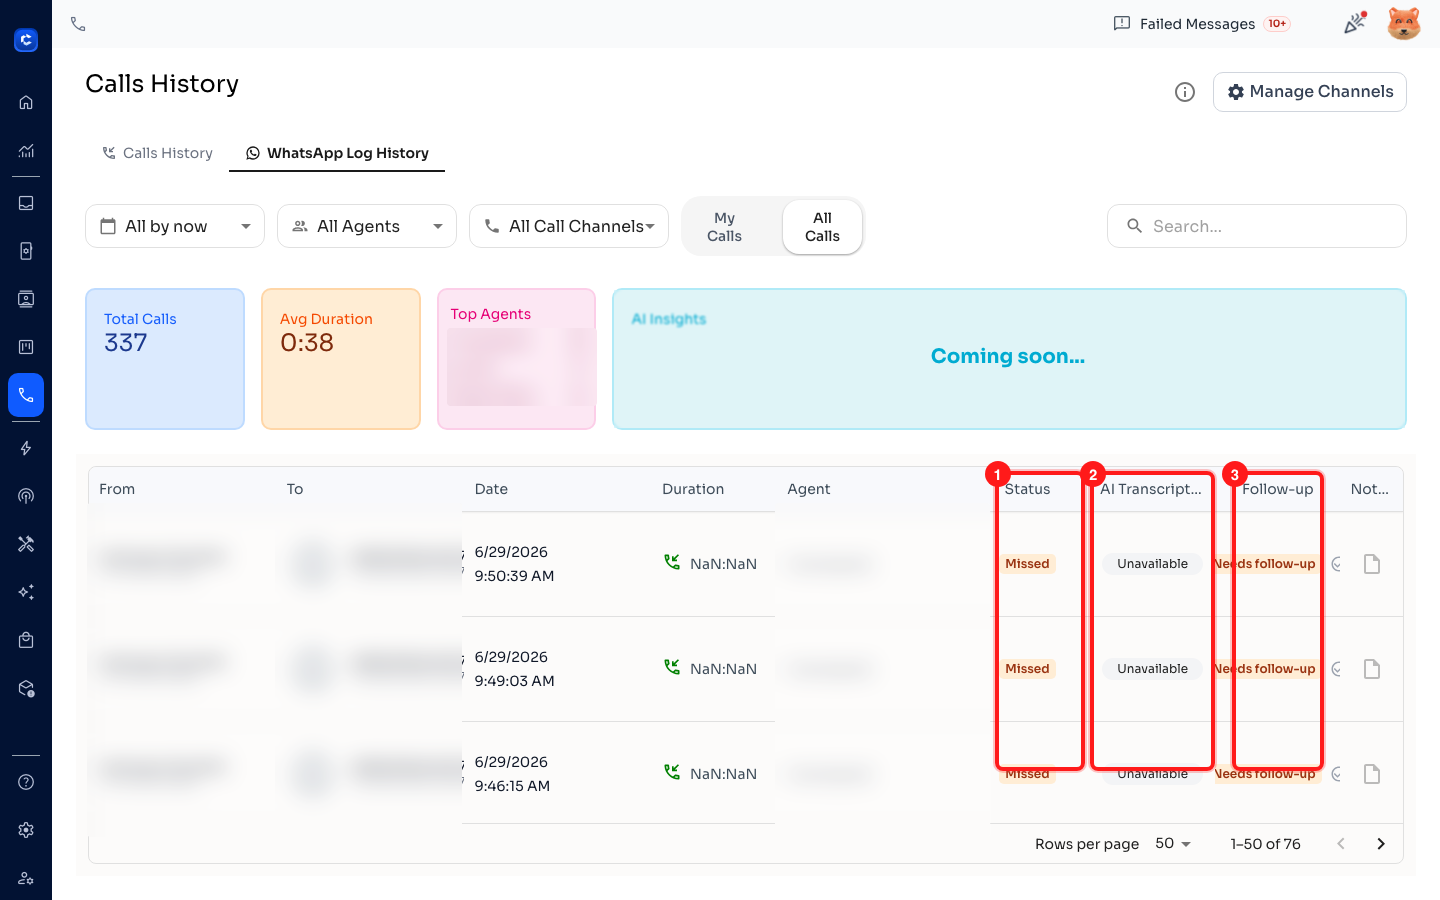Go to next page of call results

pos(1381,844)
